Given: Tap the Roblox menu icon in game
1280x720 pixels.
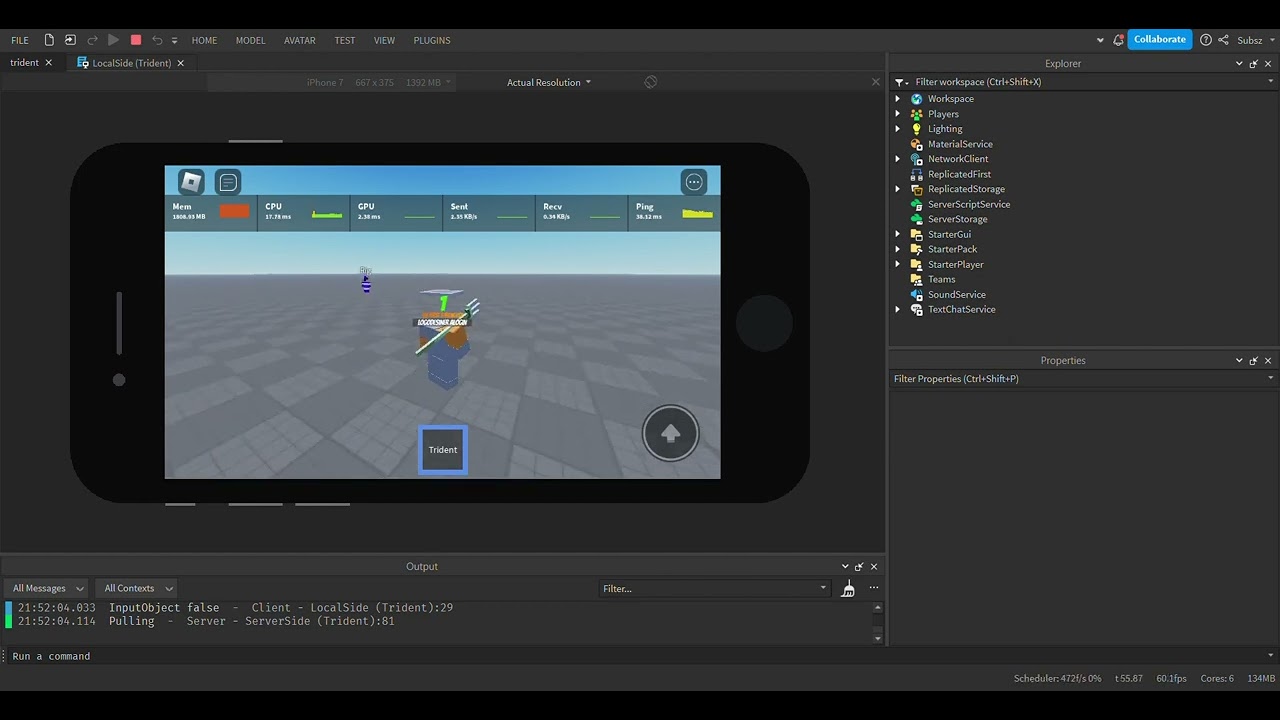Looking at the screenshot, I should (x=191, y=181).
